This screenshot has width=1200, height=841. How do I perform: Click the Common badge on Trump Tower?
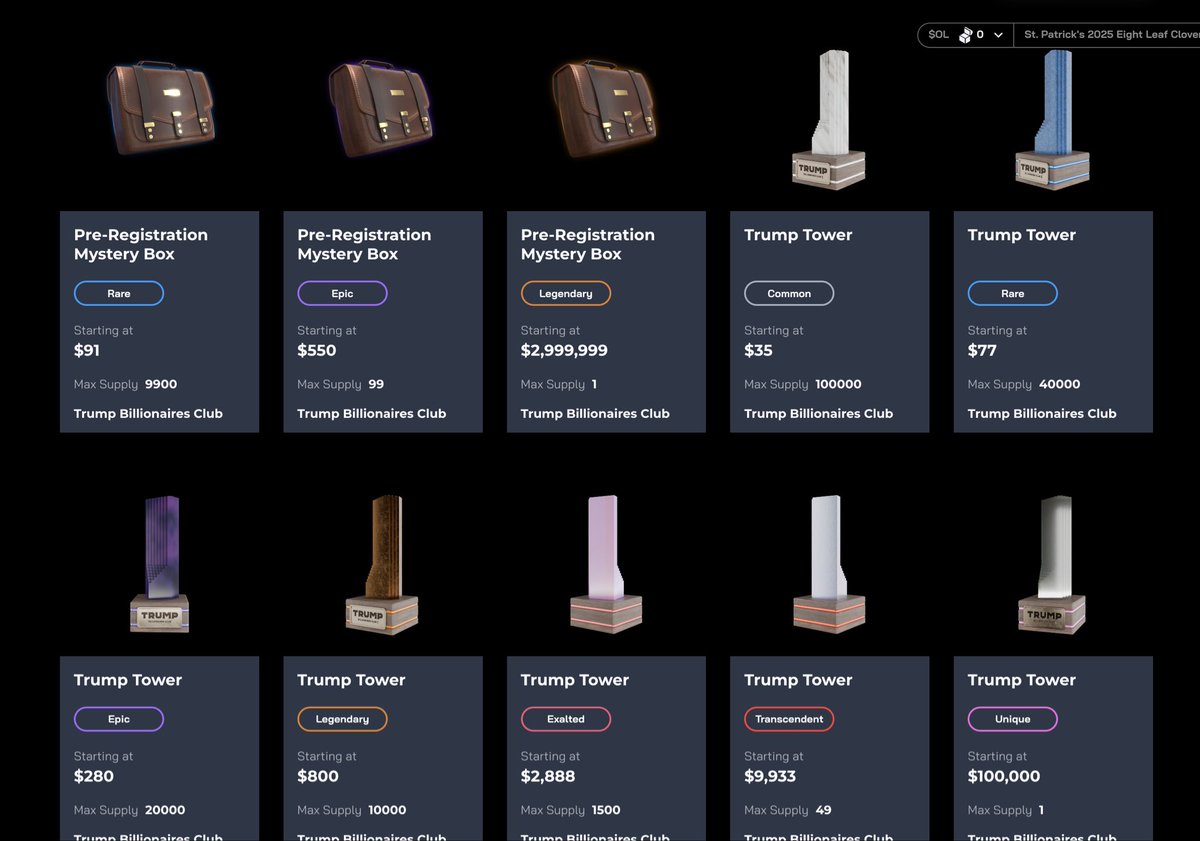pos(789,294)
